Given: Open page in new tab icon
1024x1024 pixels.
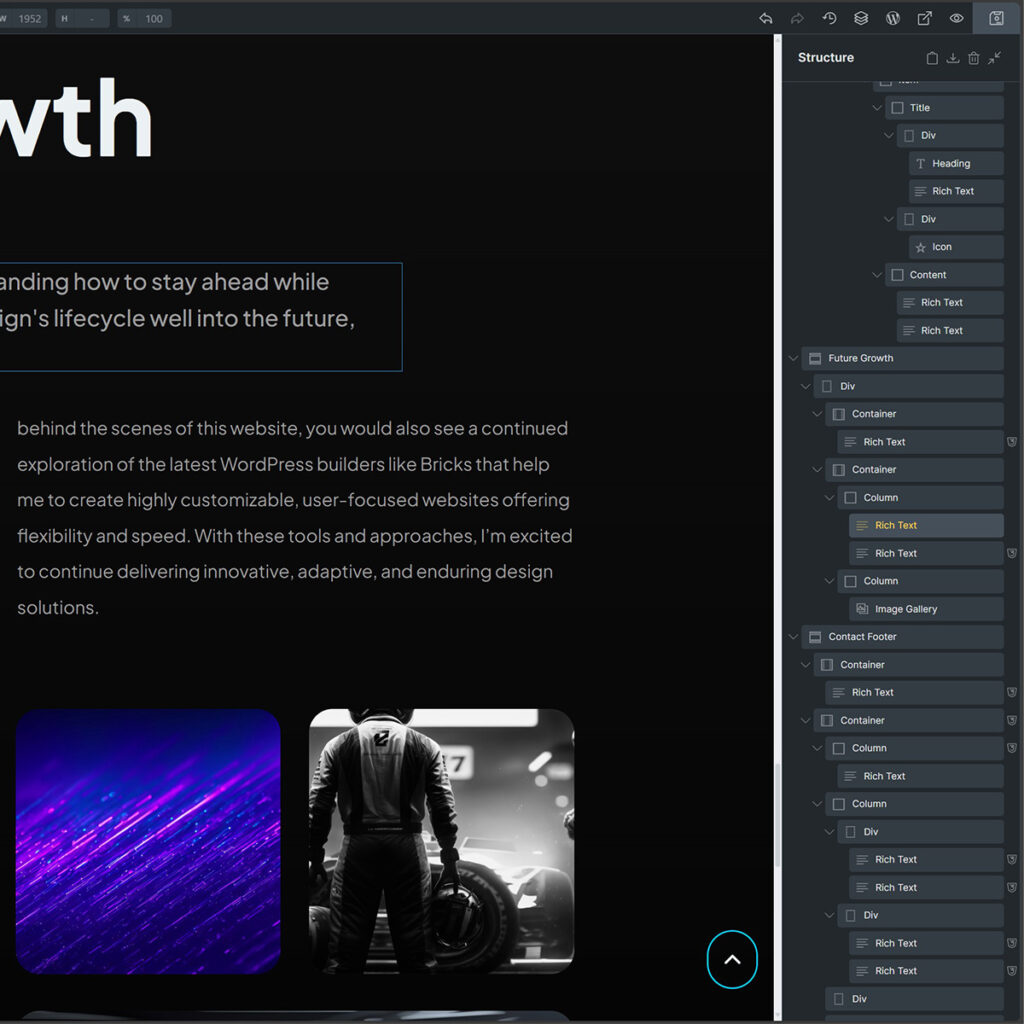Looking at the screenshot, I should pos(925,18).
